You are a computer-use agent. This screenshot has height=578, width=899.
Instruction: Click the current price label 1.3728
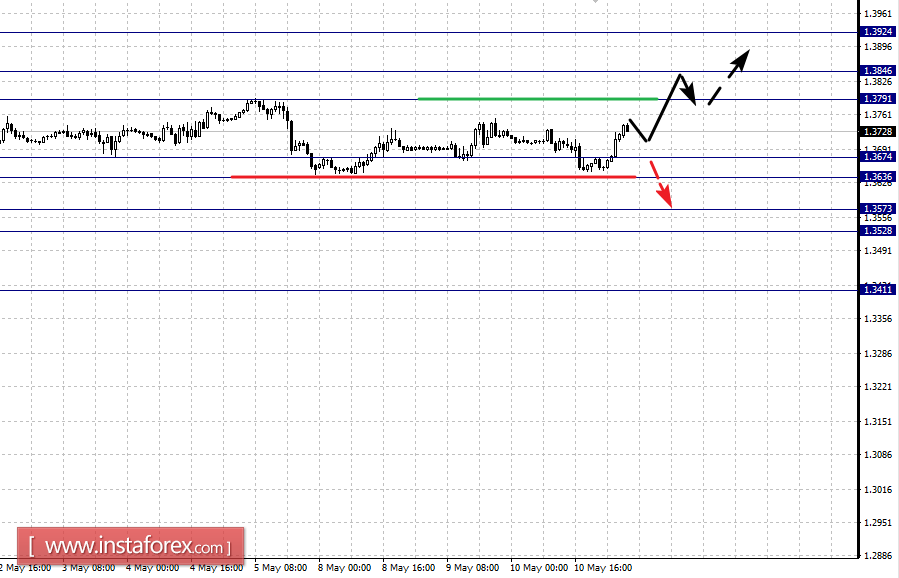click(877, 132)
